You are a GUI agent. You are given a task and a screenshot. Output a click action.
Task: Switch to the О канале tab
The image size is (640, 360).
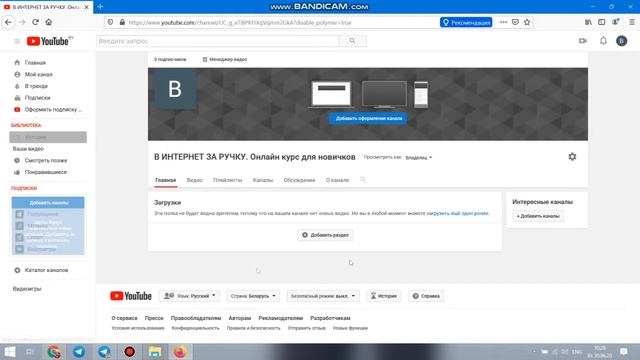[337, 180]
